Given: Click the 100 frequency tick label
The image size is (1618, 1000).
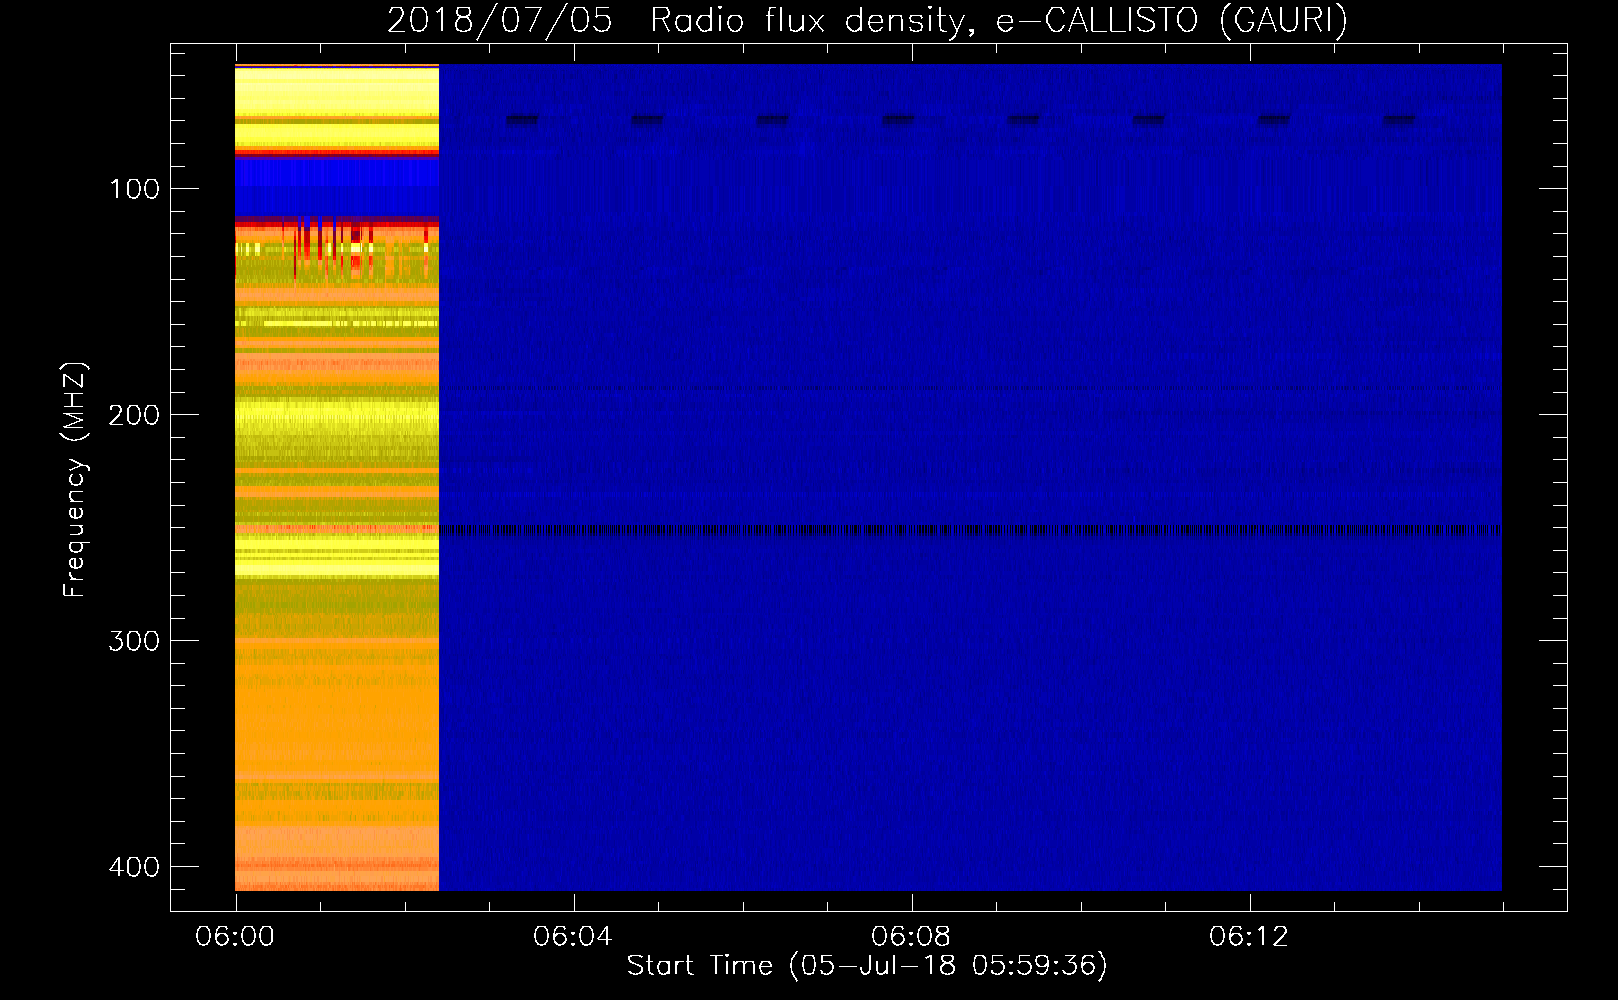Looking at the screenshot, I should pyautogui.click(x=134, y=189).
